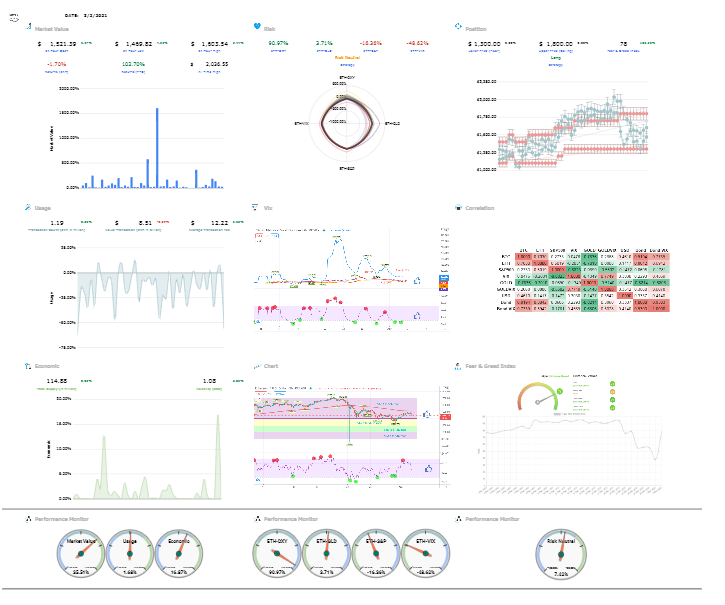The height and width of the screenshot is (605, 725).
Task: Click the Fear & Greed Index heading
Action: [x=490, y=366]
